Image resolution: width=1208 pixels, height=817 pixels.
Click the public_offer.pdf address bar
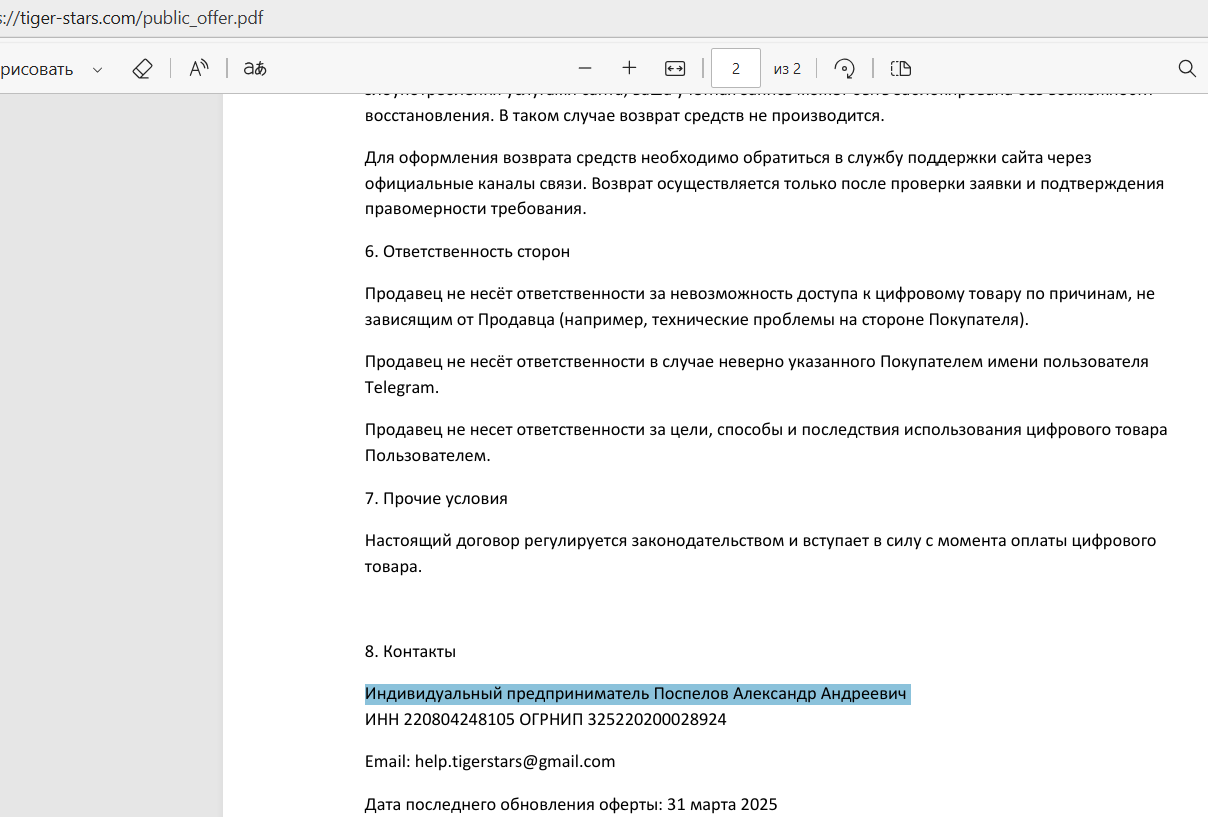[130, 17]
